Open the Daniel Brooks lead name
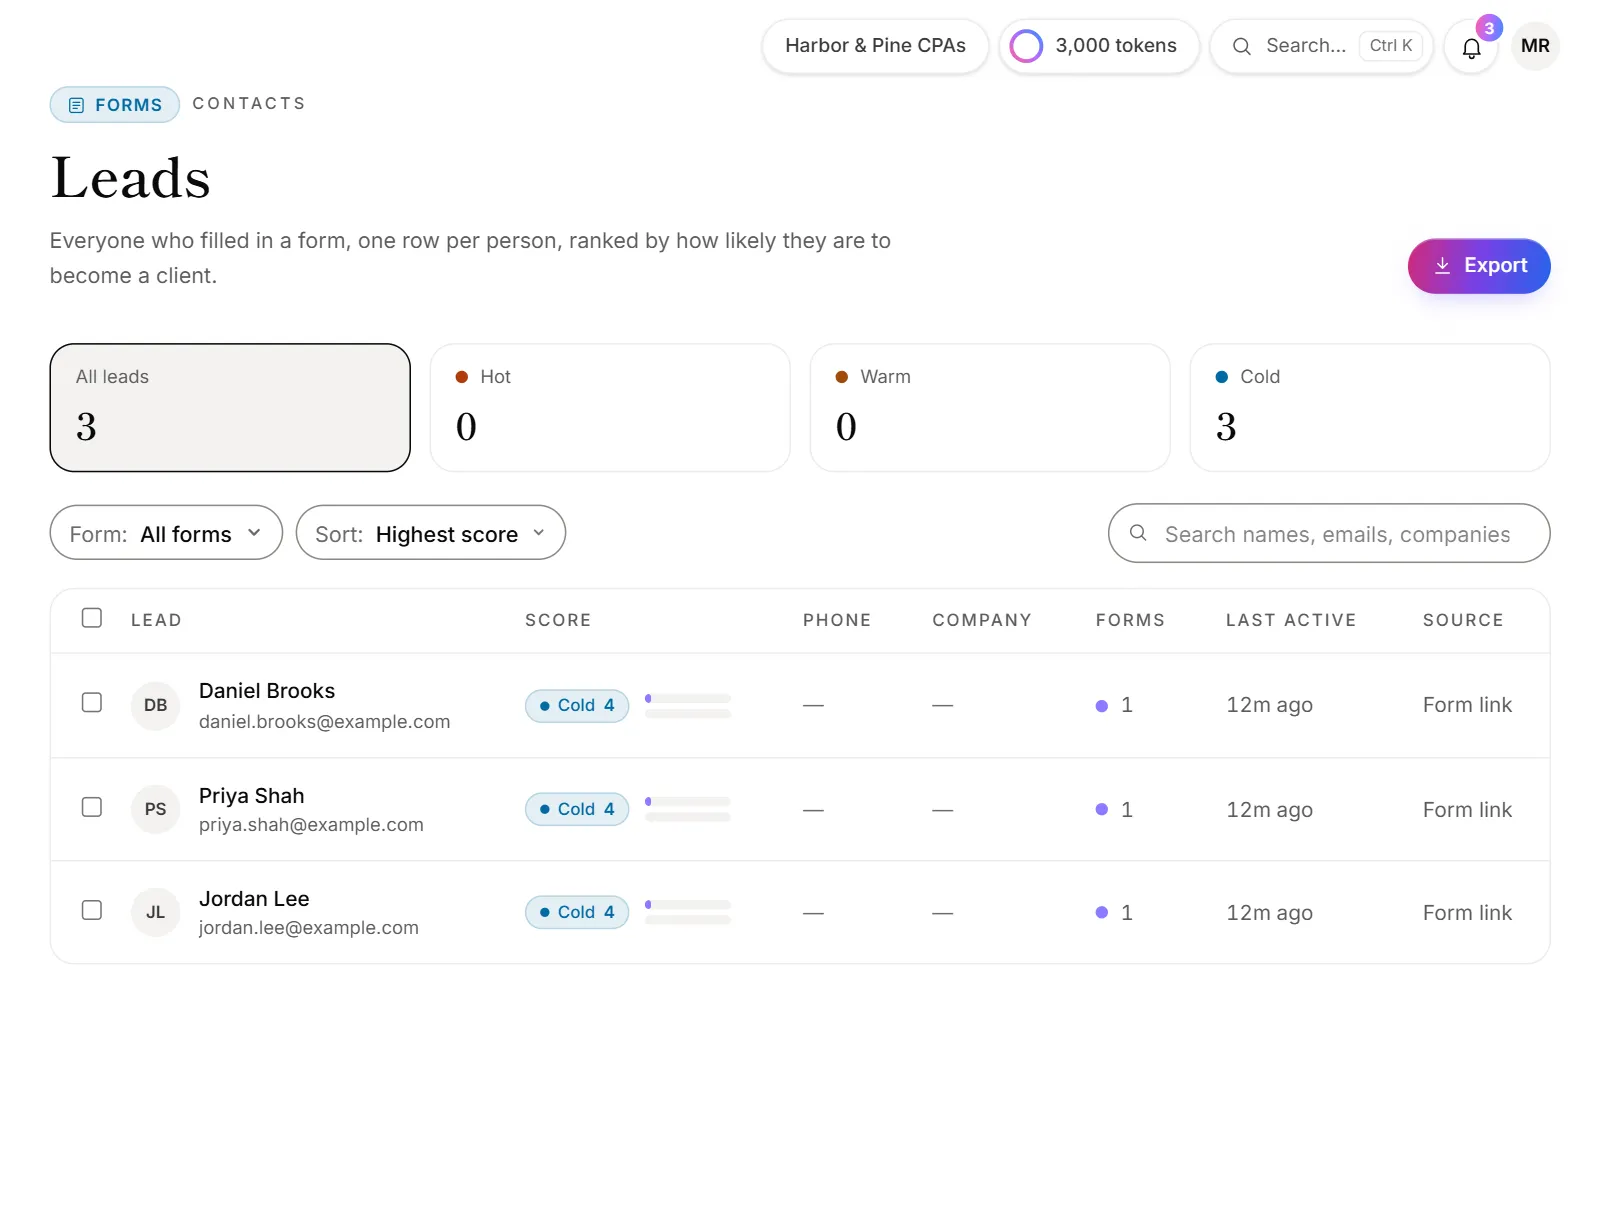The width and height of the screenshot is (1600, 1231). pos(267,691)
